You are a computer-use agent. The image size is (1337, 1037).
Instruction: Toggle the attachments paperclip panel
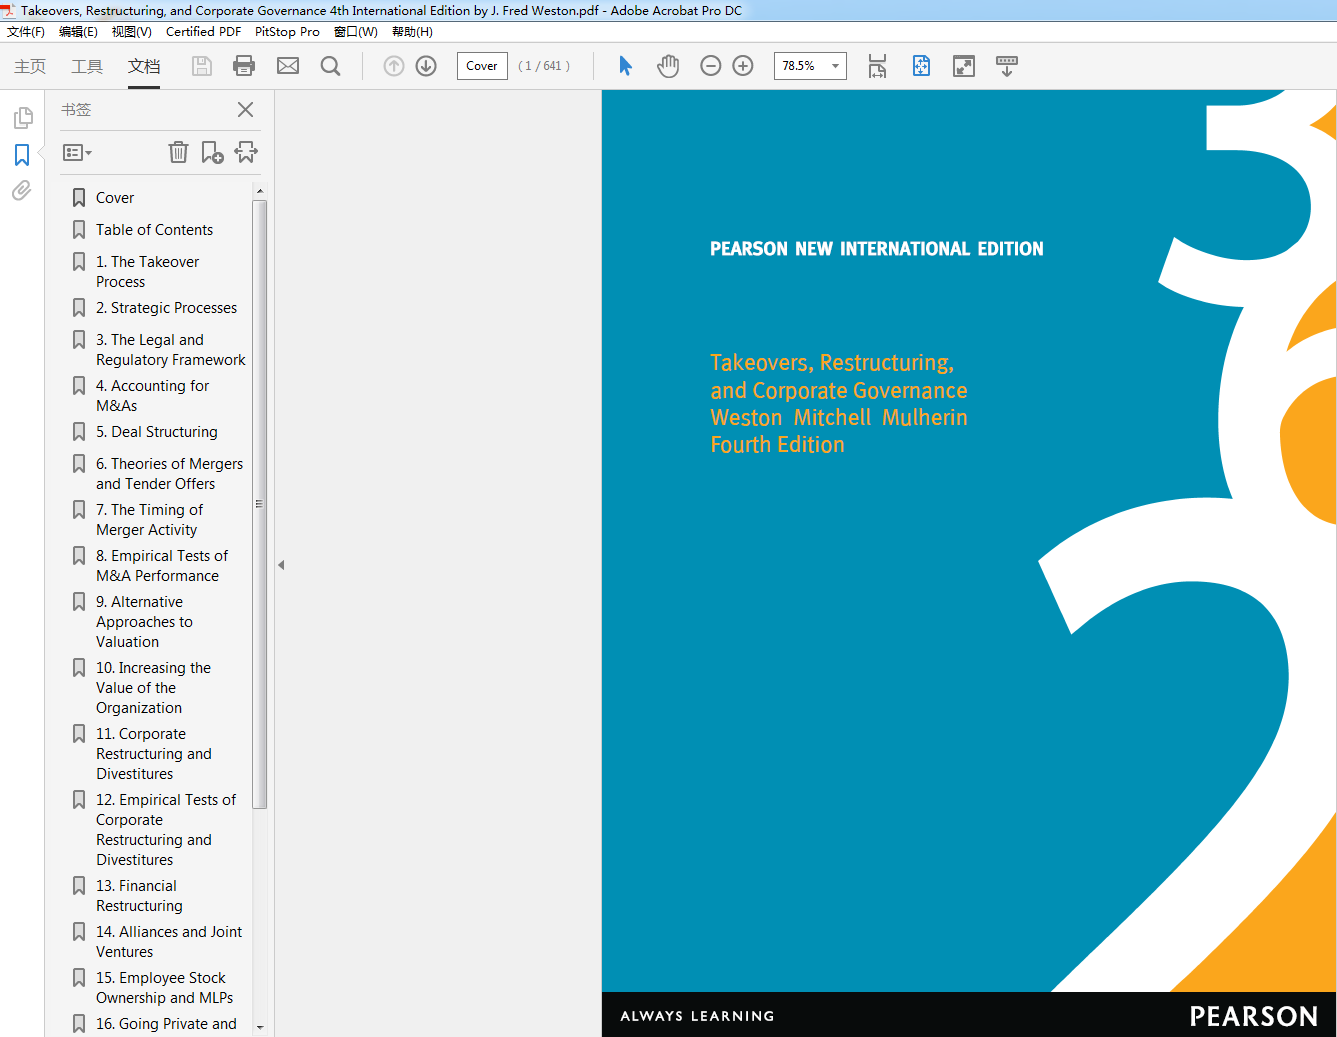click(22, 190)
